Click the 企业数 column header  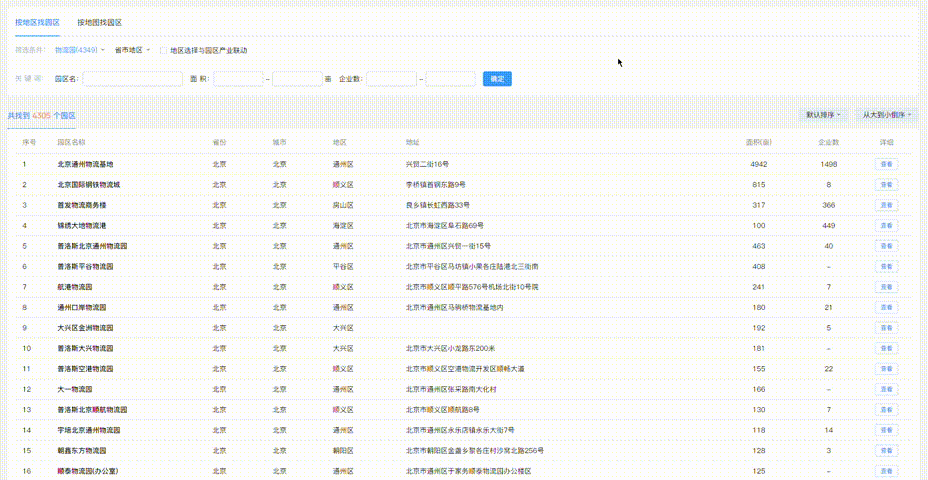pos(828,143)
